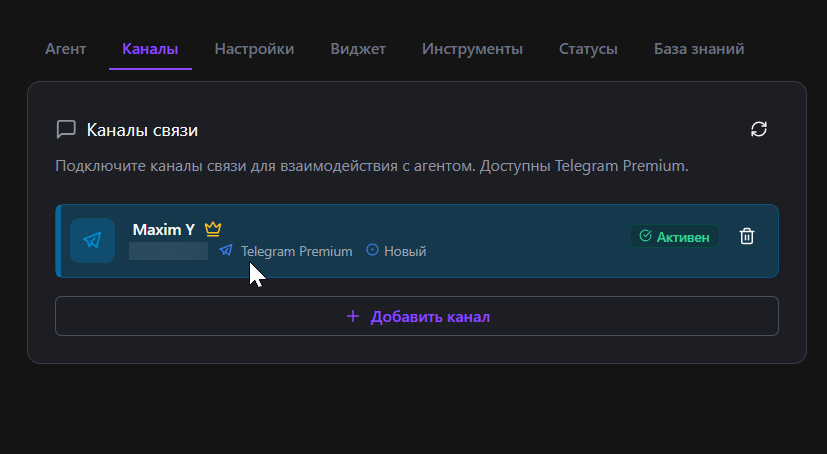Screen dimensions: 827x454
Task: Click the redacted field under Maxim Y
Action: (x=169, y=251)
